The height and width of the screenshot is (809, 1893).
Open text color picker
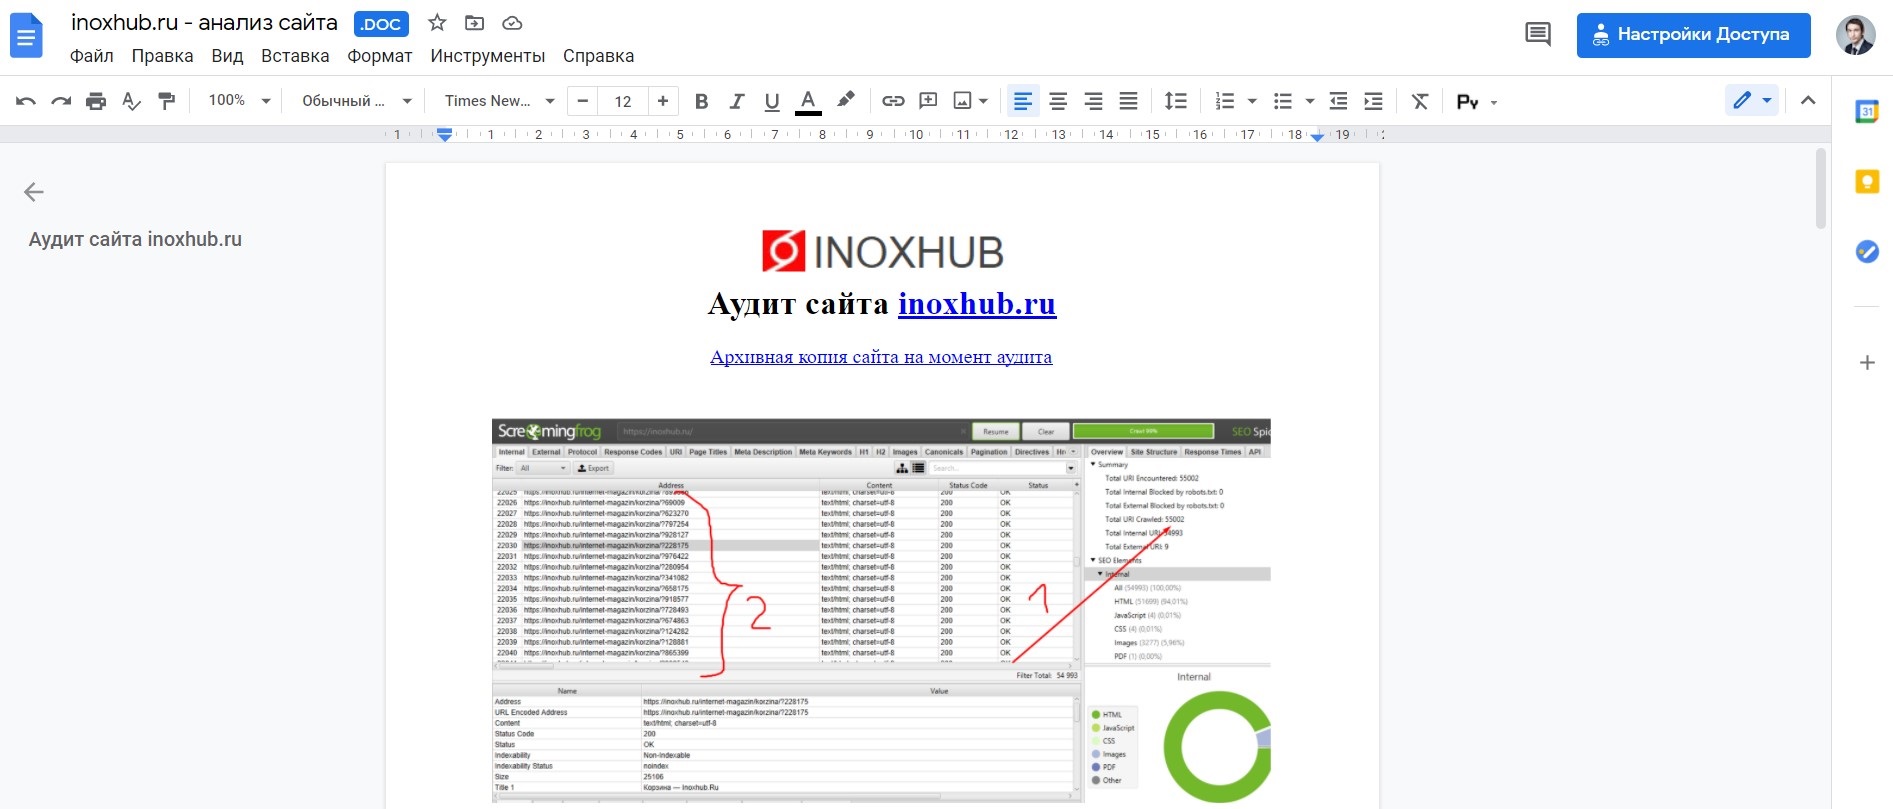808,101
